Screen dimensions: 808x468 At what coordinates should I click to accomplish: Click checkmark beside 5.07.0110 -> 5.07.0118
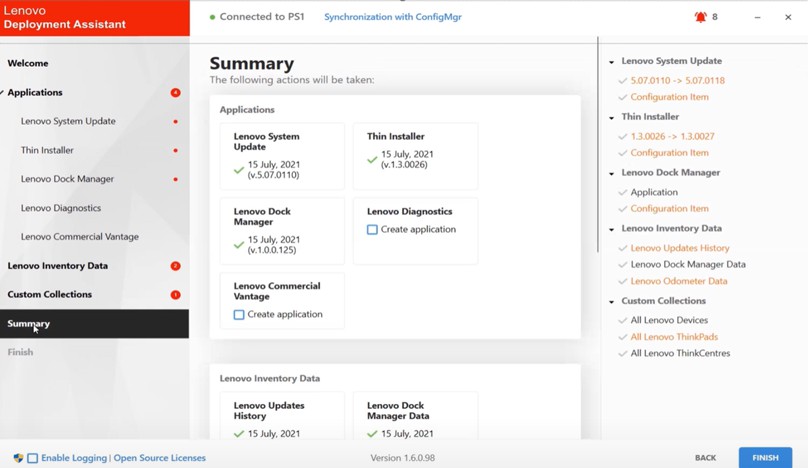[622, 81]
